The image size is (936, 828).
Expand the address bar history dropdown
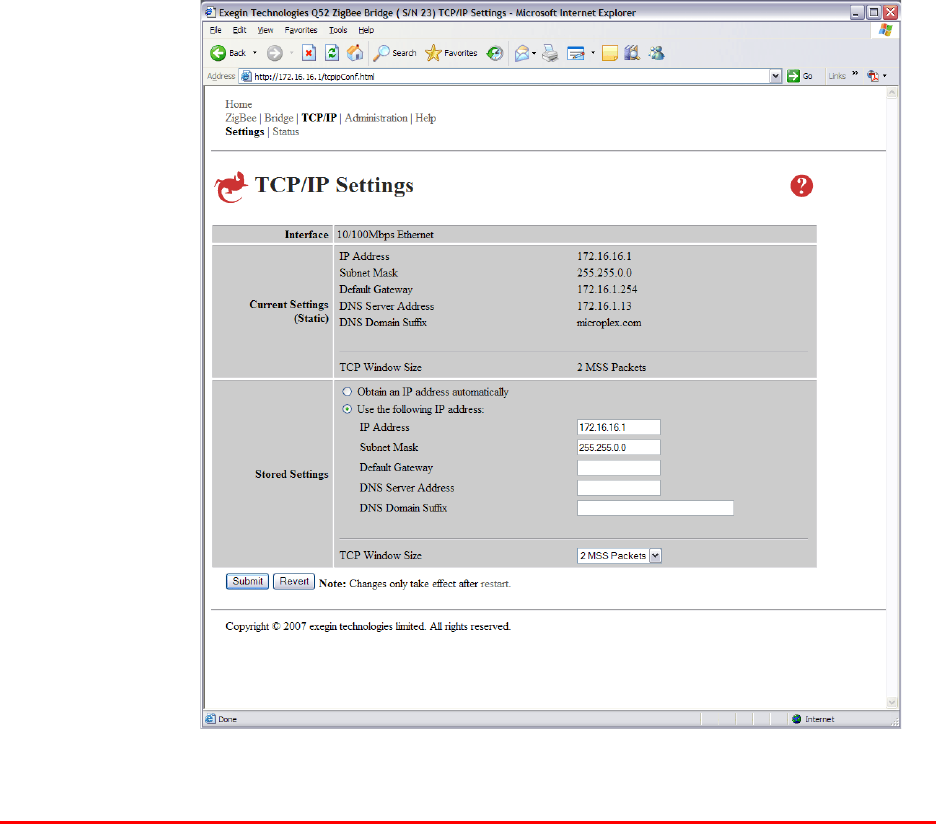click(x=775, y=76)
